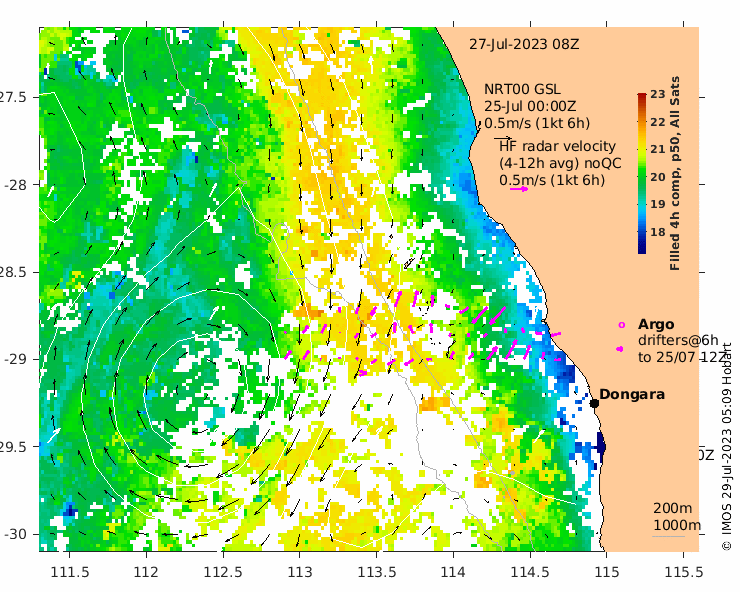Click the 'HF radar velocity' label

point(557,146)
